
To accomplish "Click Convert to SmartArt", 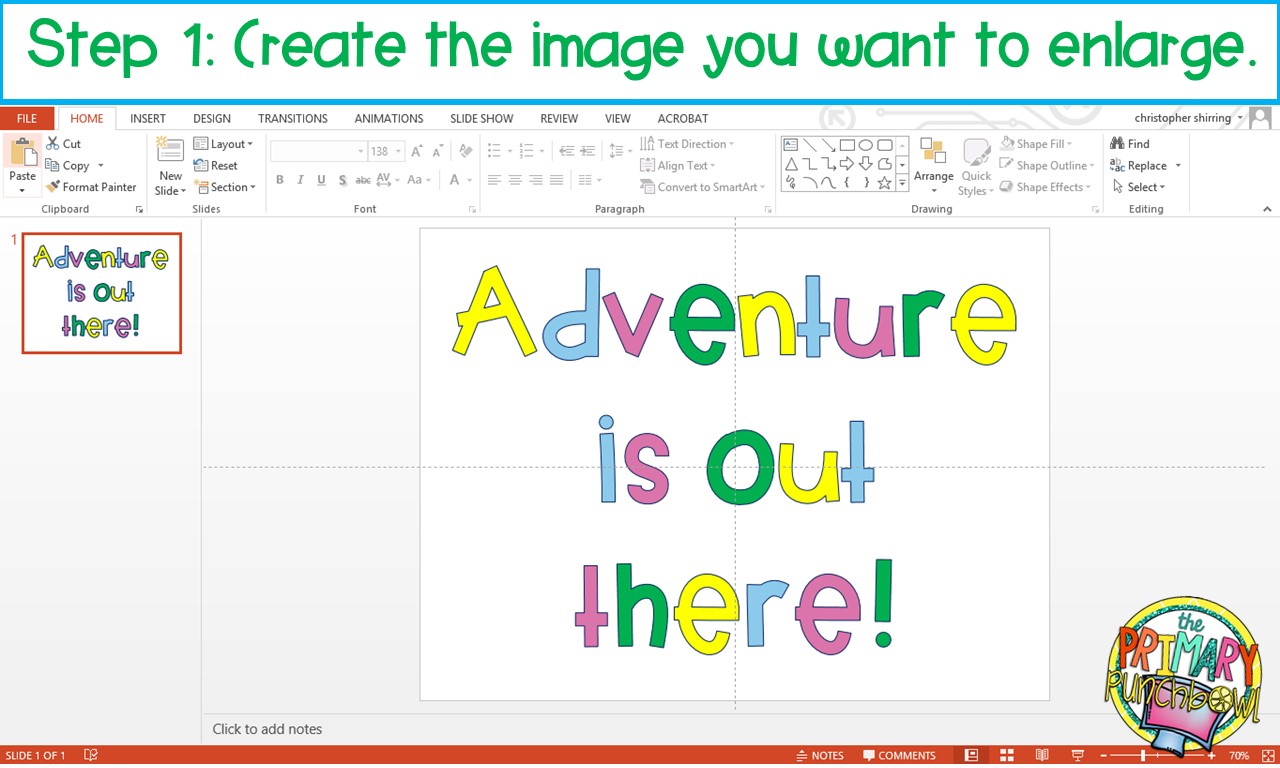I will tap(702, 187).
